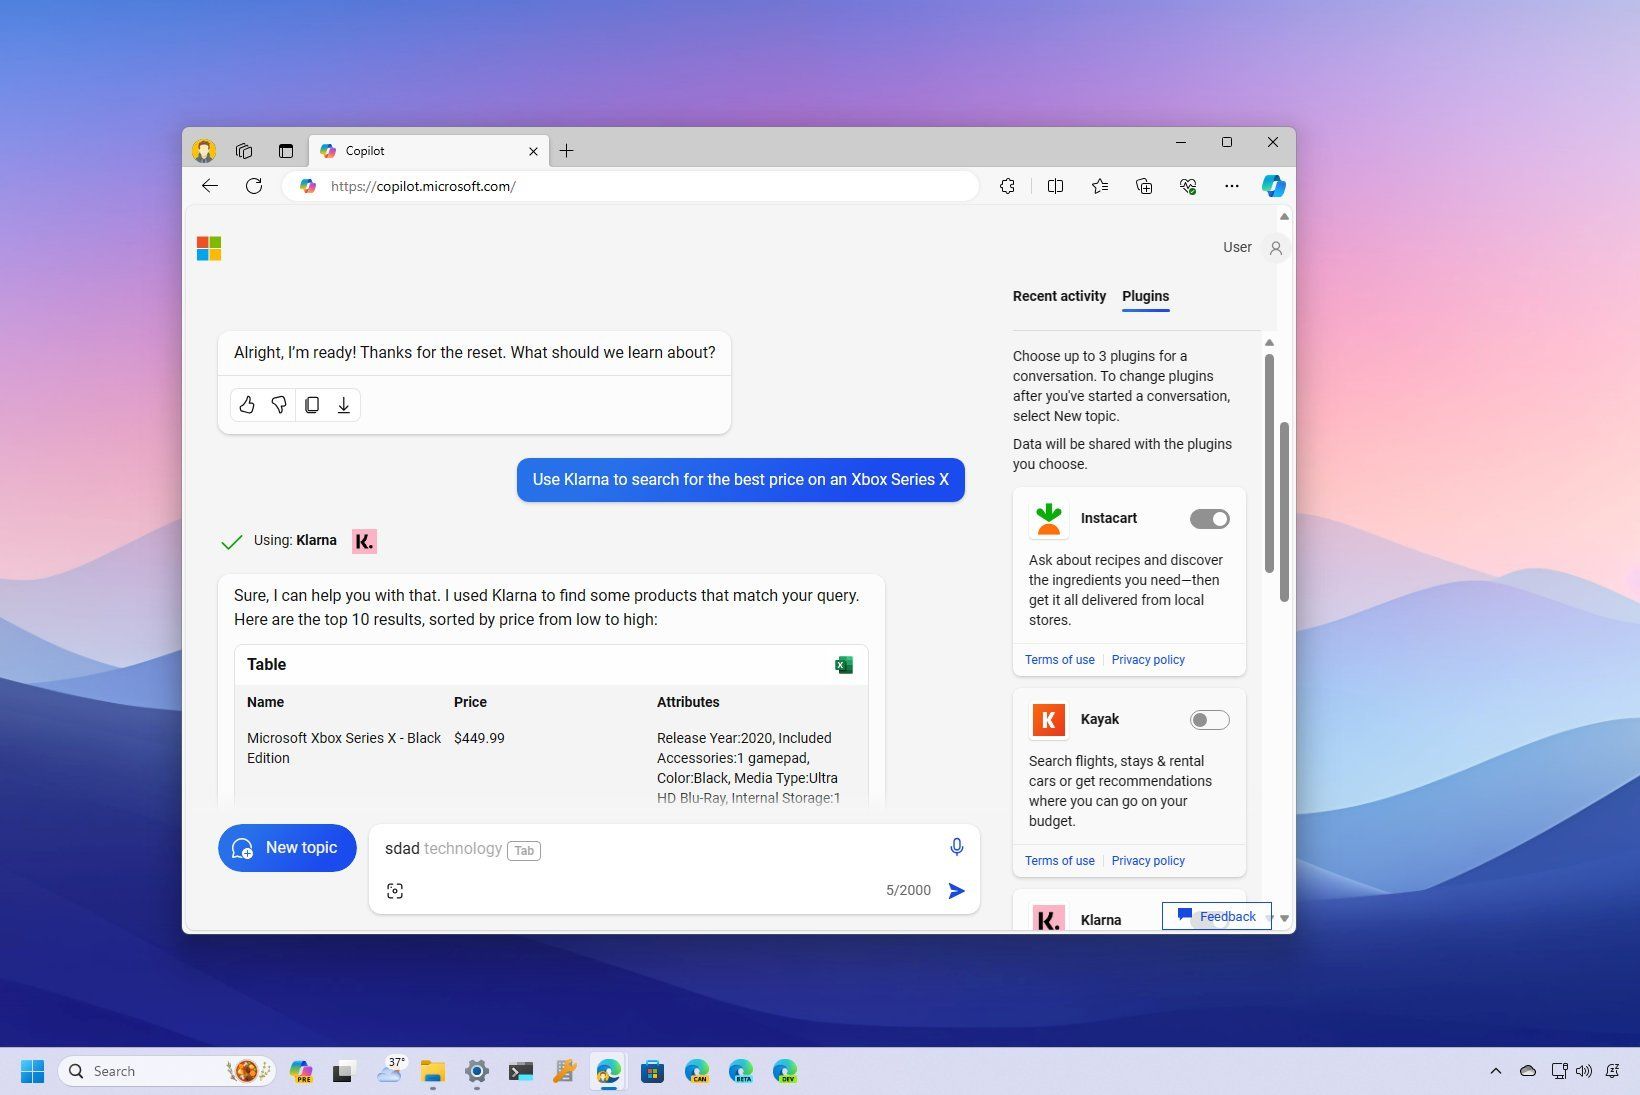
Task: Disable the Instacart plugin
Action: [x=1209, y=518]
